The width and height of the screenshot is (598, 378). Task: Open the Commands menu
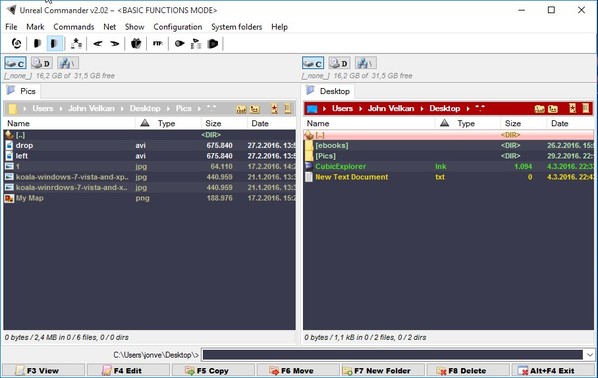[x=74, y=27]
